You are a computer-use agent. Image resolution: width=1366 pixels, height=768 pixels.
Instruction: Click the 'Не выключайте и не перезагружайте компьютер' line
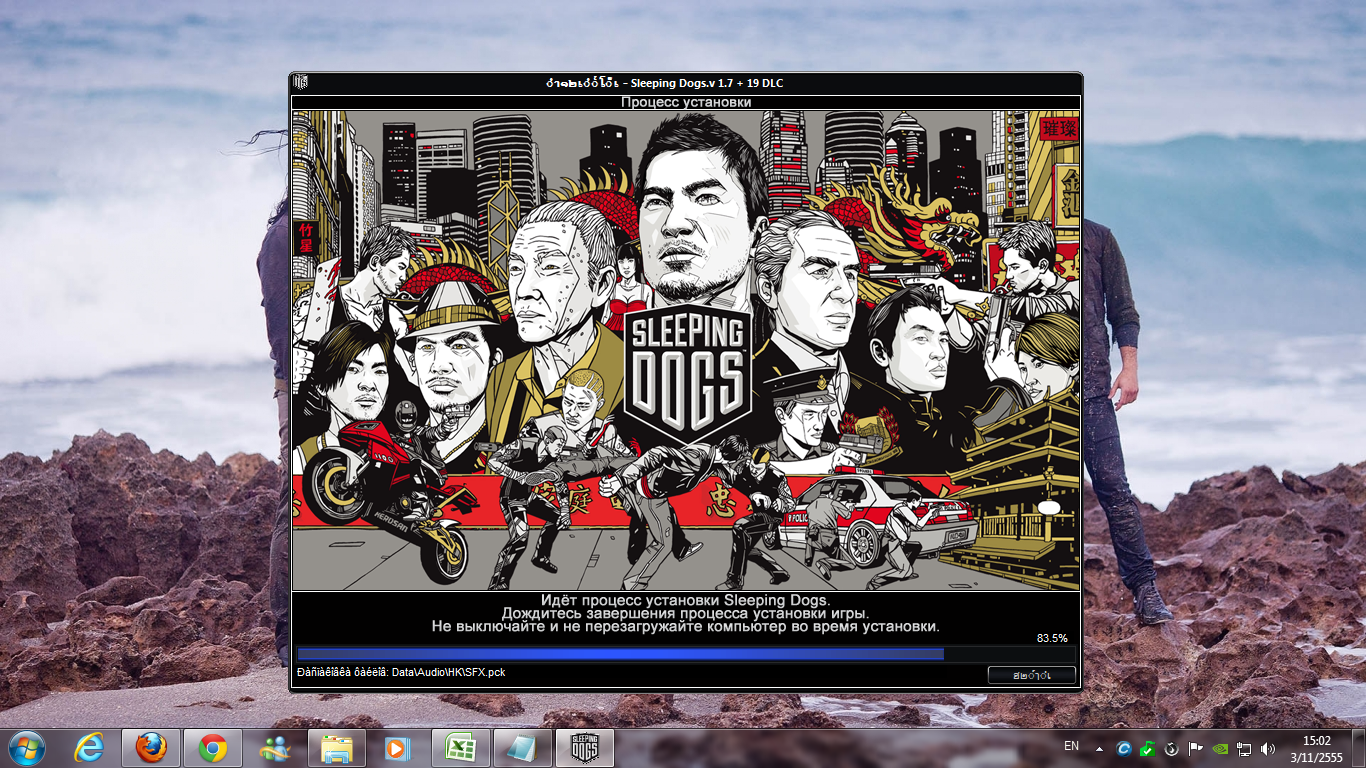pos(685,626)
